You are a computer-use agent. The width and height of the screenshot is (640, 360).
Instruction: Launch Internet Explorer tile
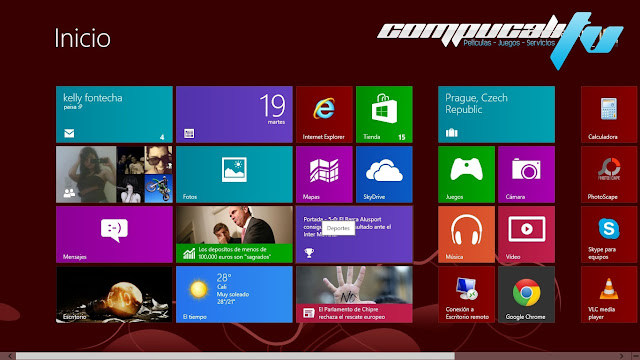coord(324,114)
